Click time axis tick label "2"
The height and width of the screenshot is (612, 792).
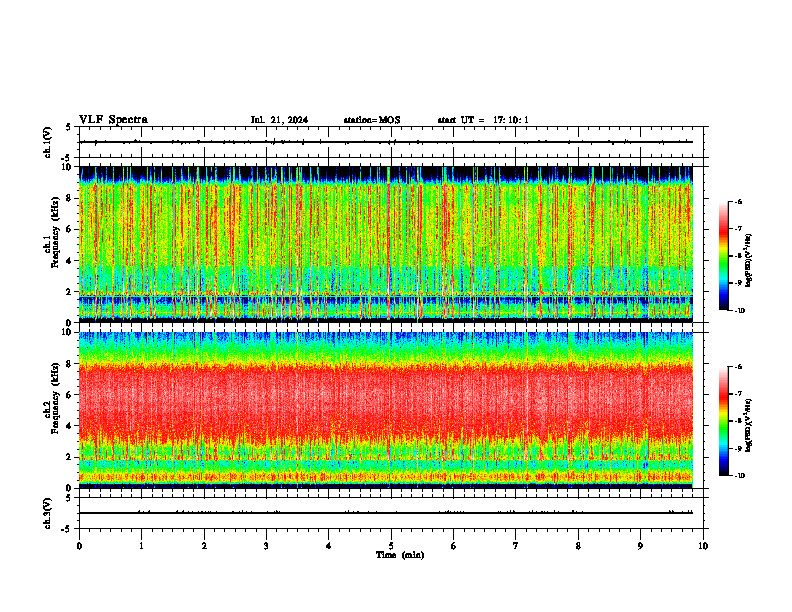pyautogui.click(x=204, y=546)
